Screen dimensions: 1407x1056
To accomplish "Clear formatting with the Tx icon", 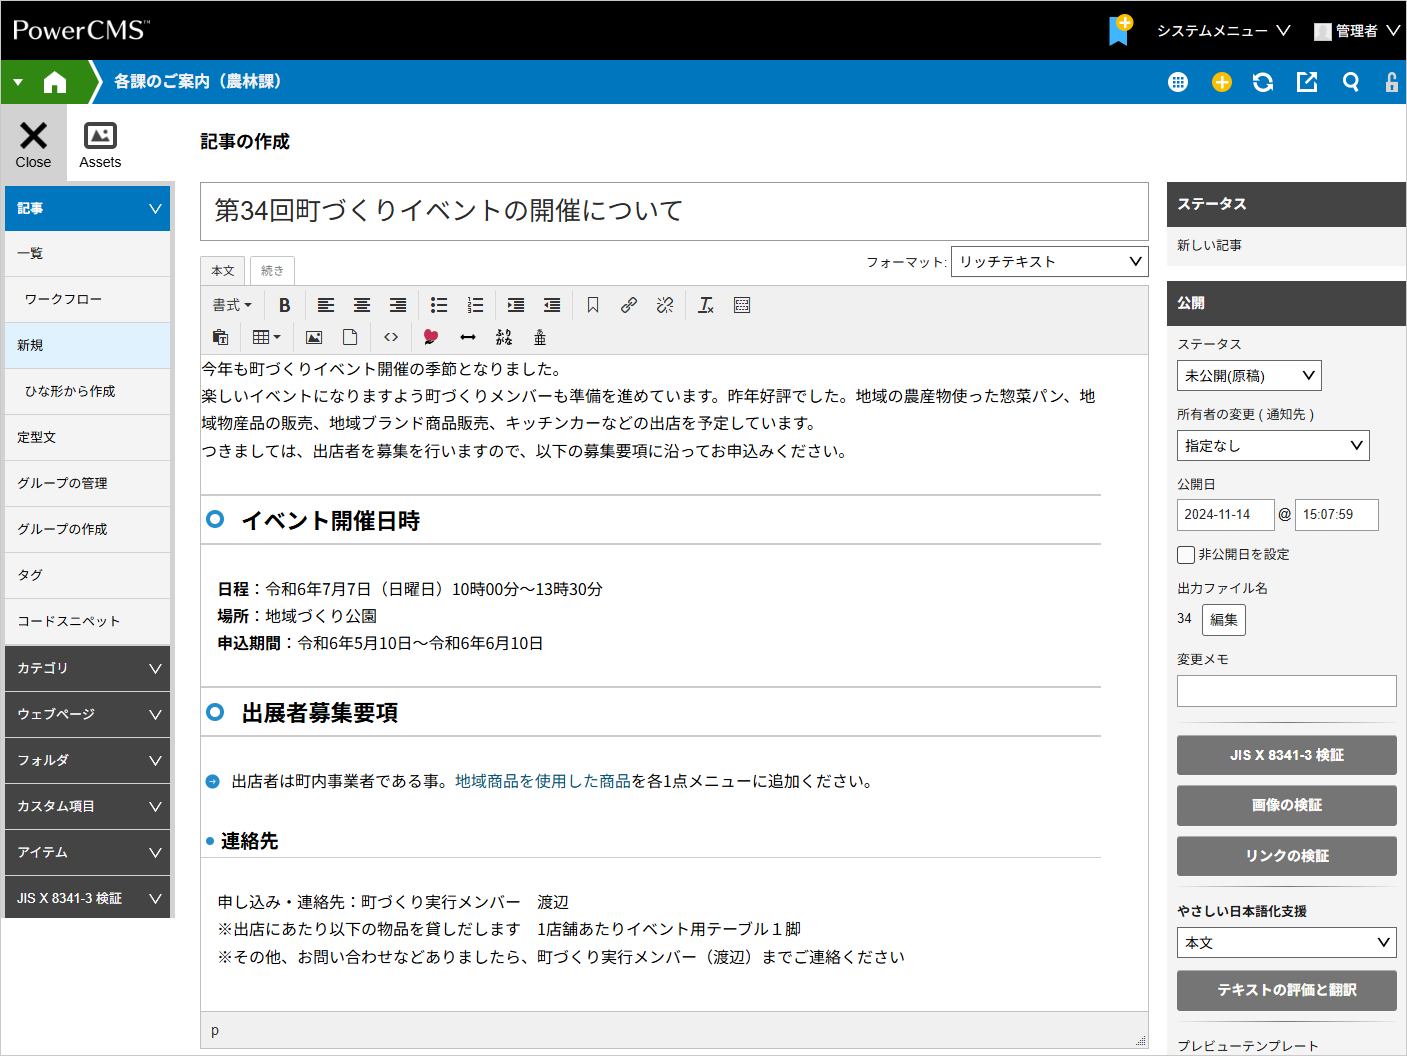I will coord(706,305).
